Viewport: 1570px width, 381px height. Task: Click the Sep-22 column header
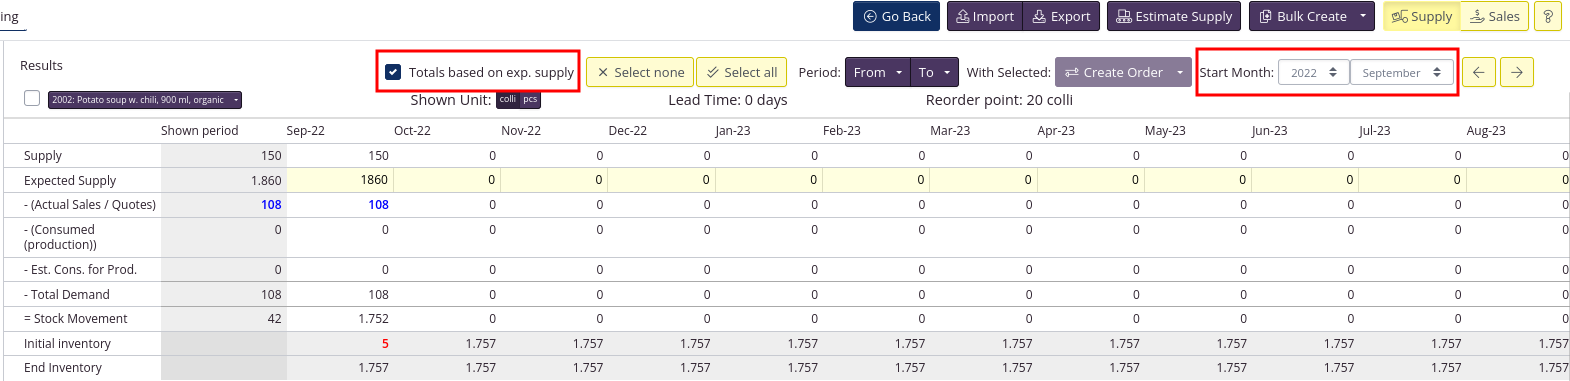point(305,131)
